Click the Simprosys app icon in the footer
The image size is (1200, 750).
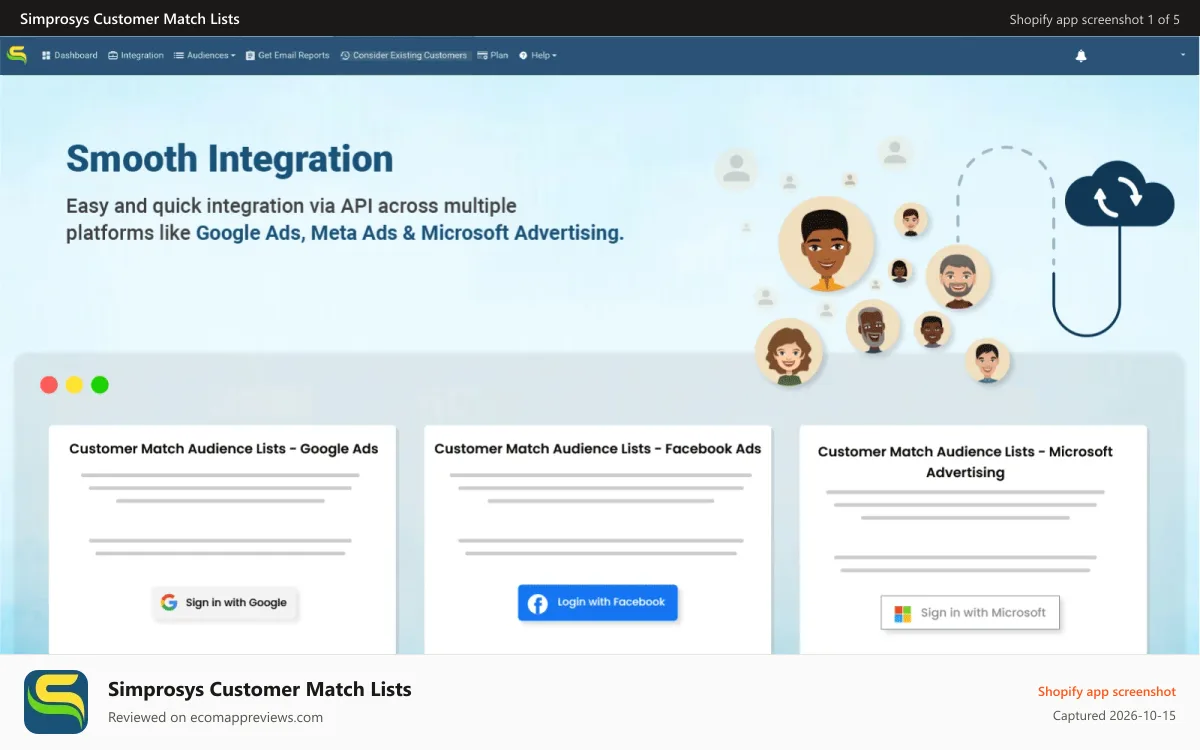[56, 702]
